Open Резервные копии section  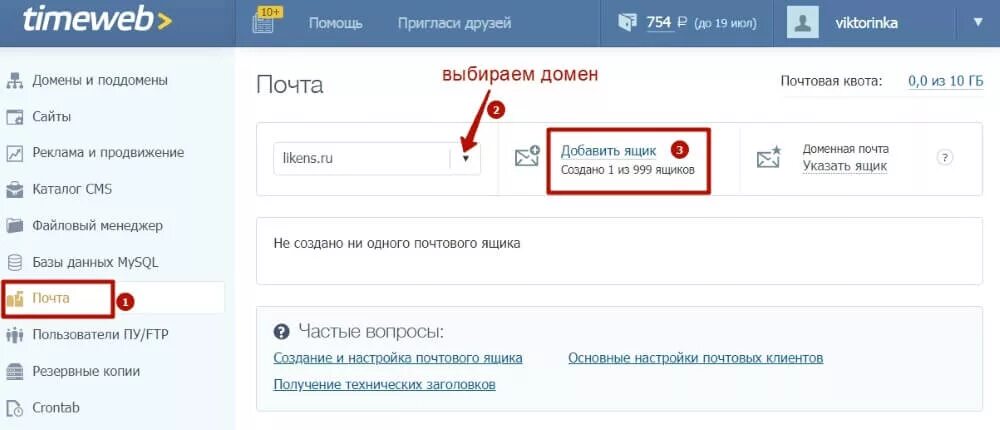coord(86,371)
